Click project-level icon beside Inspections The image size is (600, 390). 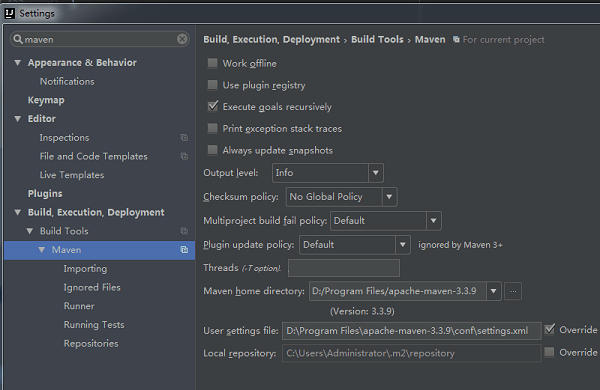pos(184,137)
